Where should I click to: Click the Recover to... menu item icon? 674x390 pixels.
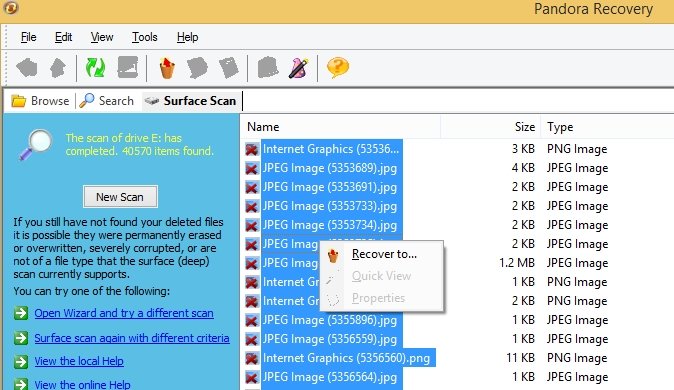click(333, 255)
